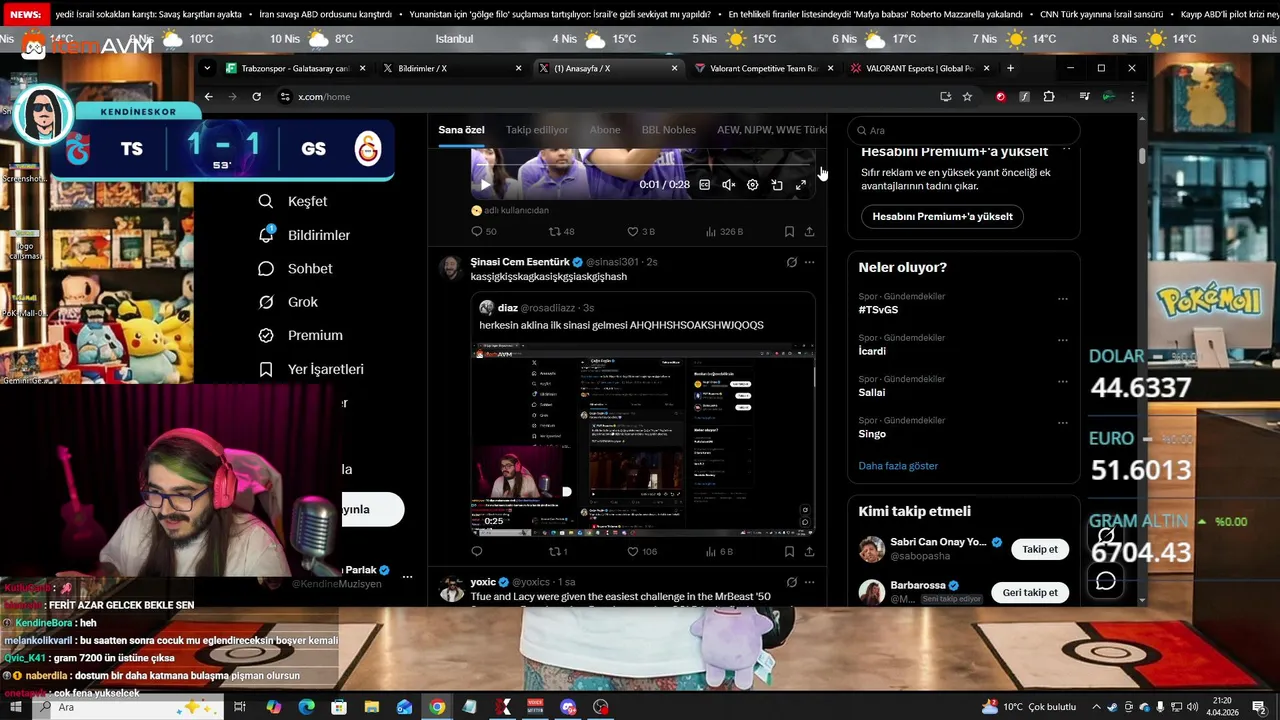Open Keşfet from the X sidebar
This screenshot has width=1280, height=720.
292,201
